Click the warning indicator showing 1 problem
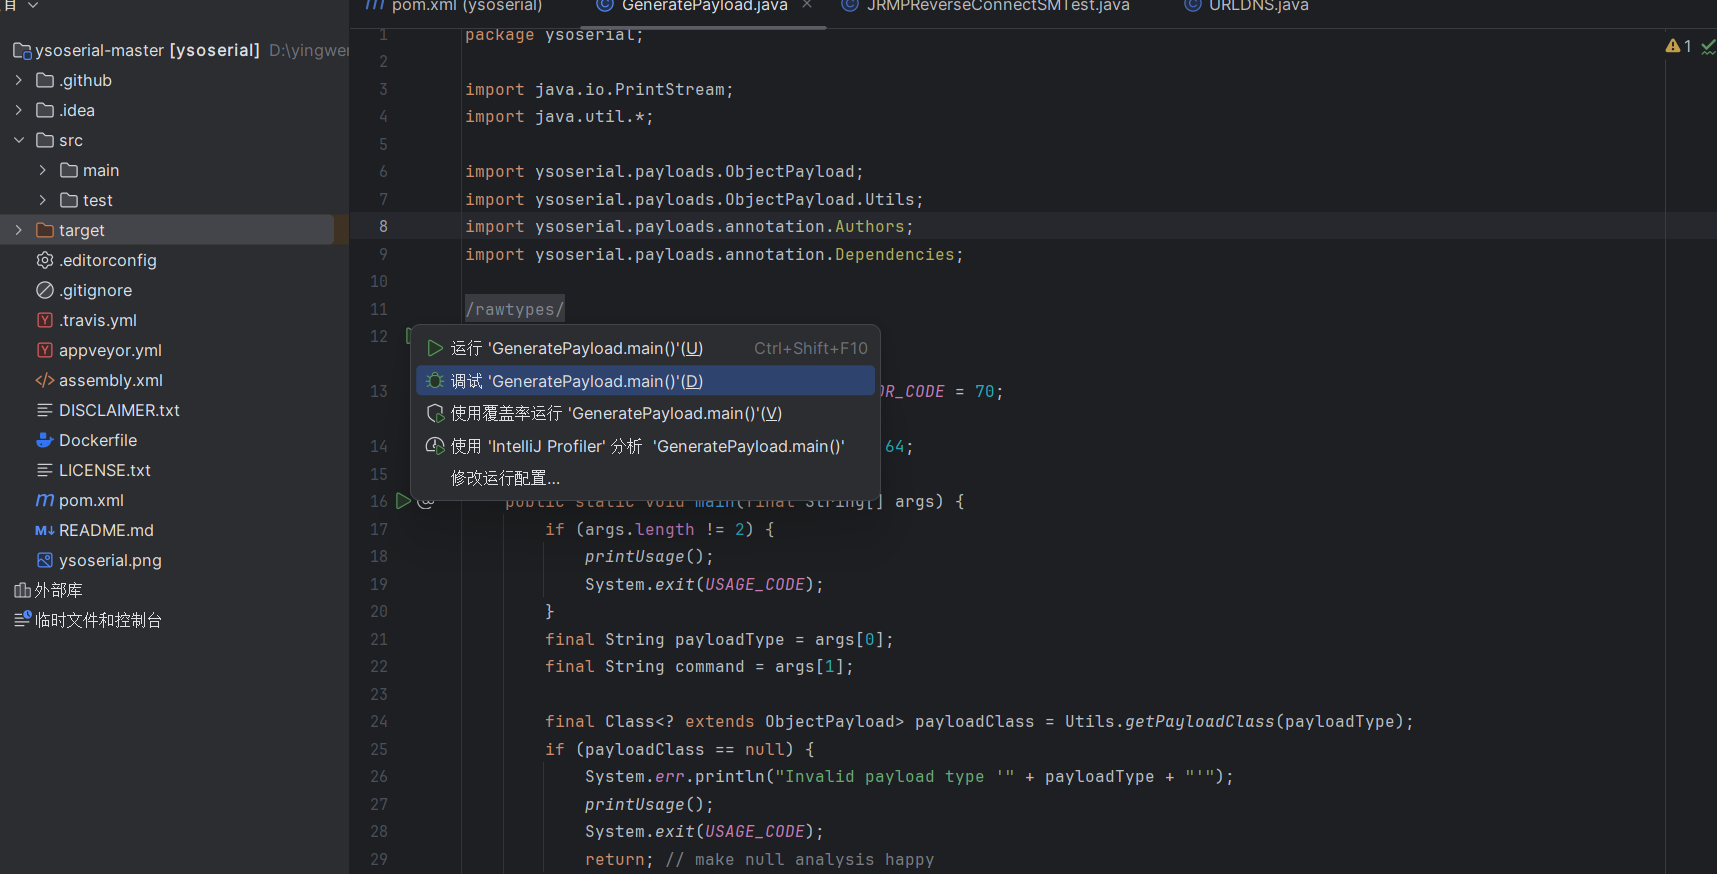Image resolution: width=1717 pixels, height=874 pixels. coord(1679,46)
